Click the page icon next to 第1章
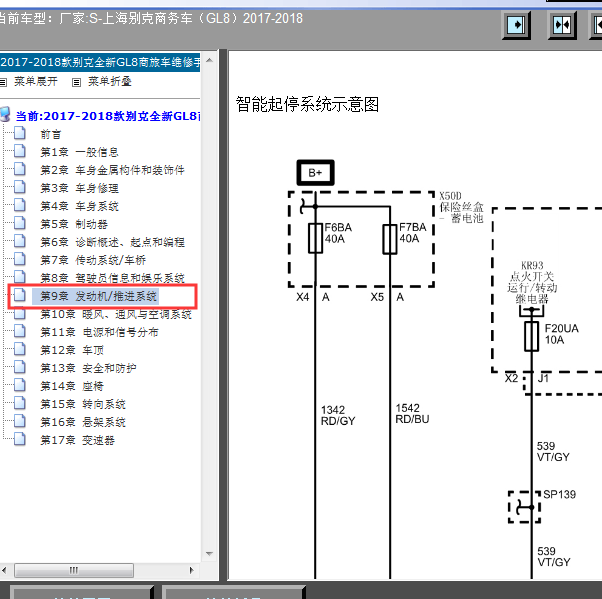The image size is (602, 599). pyautogui.click(x=20, y=151)
